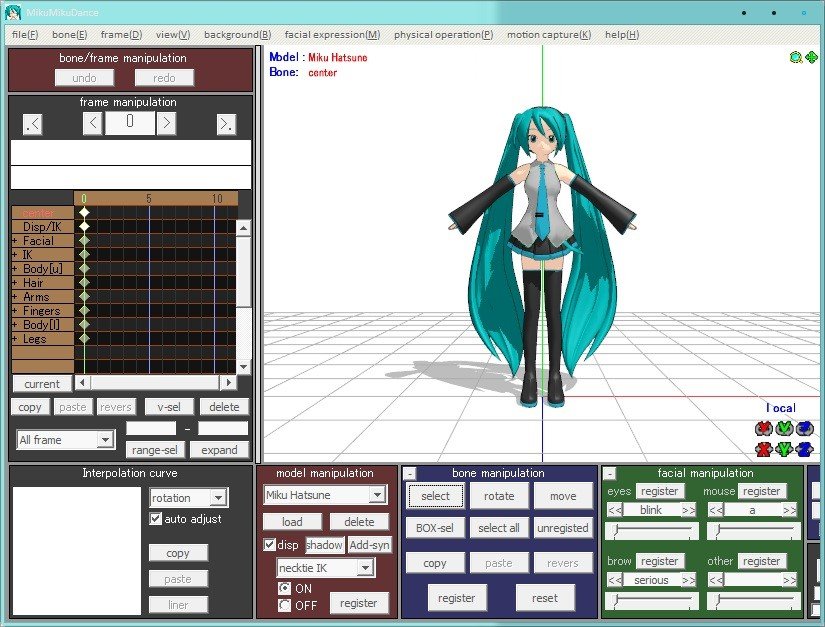Screen dimensions: 825x627
Task: Expand the Facial bone group
Action: tap(15, 241)
